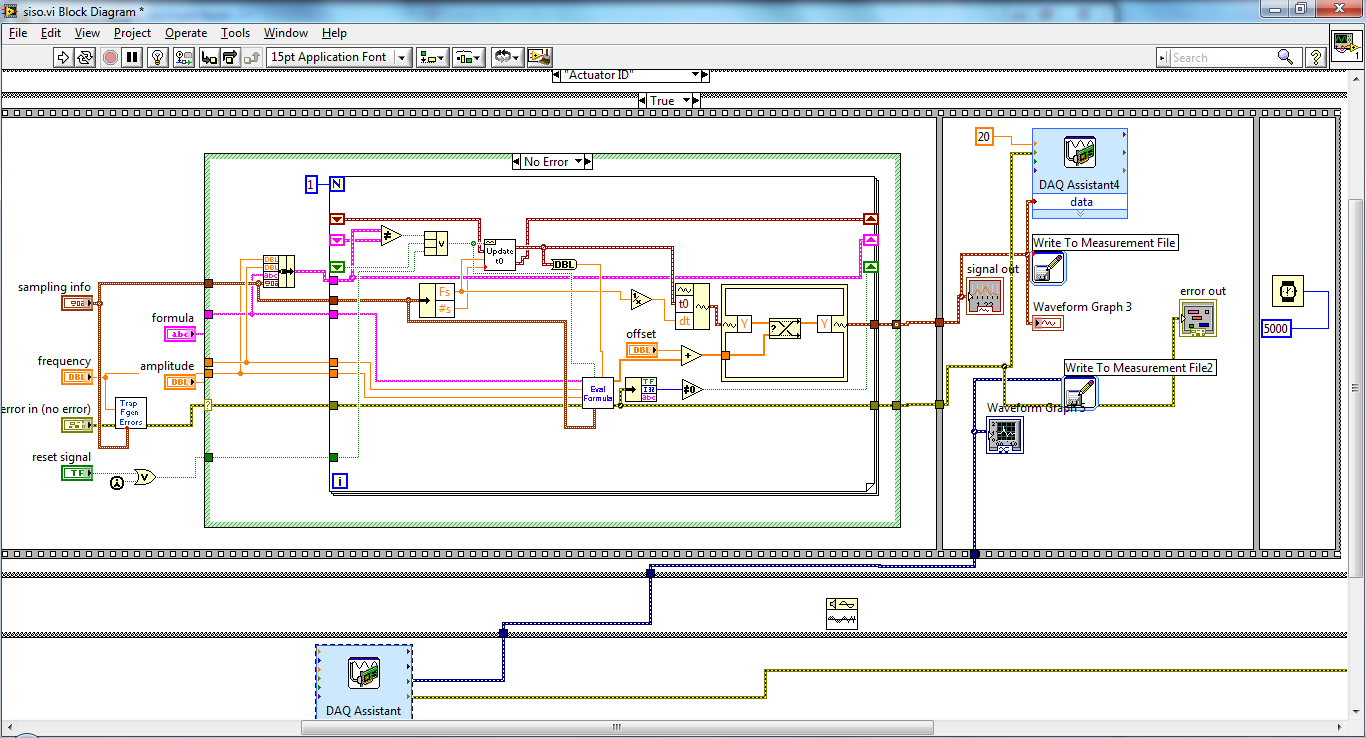Select the bottom DAQ Assistant express VI
The width and height of the screenshot is (1366, 738).
(363, 682)
